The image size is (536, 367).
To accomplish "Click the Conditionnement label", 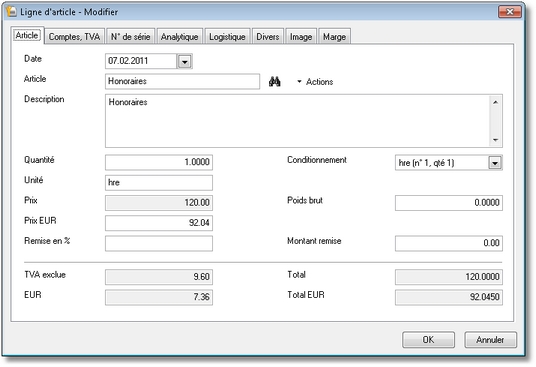I will [x=317, y=160].
